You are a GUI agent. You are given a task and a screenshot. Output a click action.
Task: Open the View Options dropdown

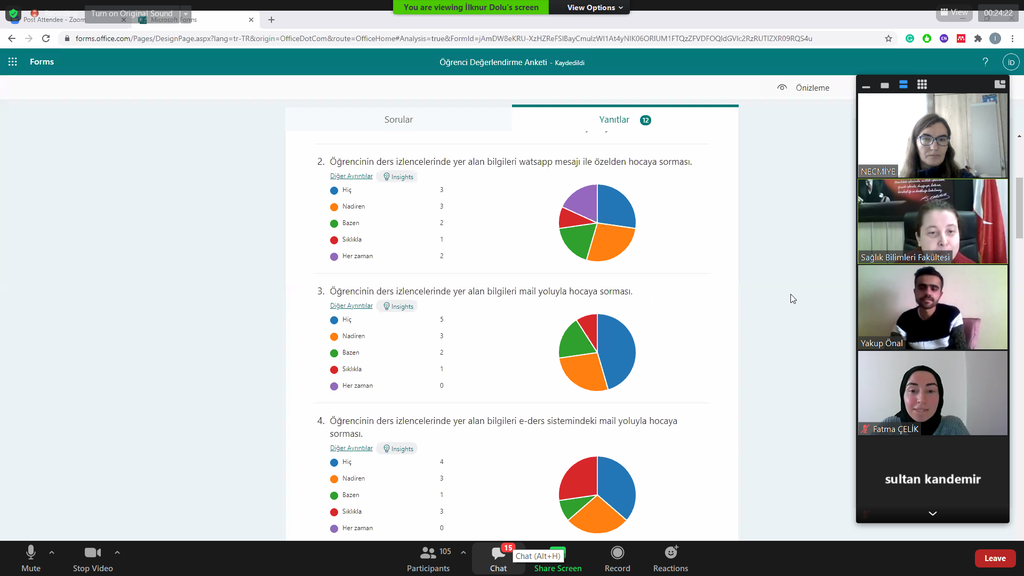tap(596, 8)
